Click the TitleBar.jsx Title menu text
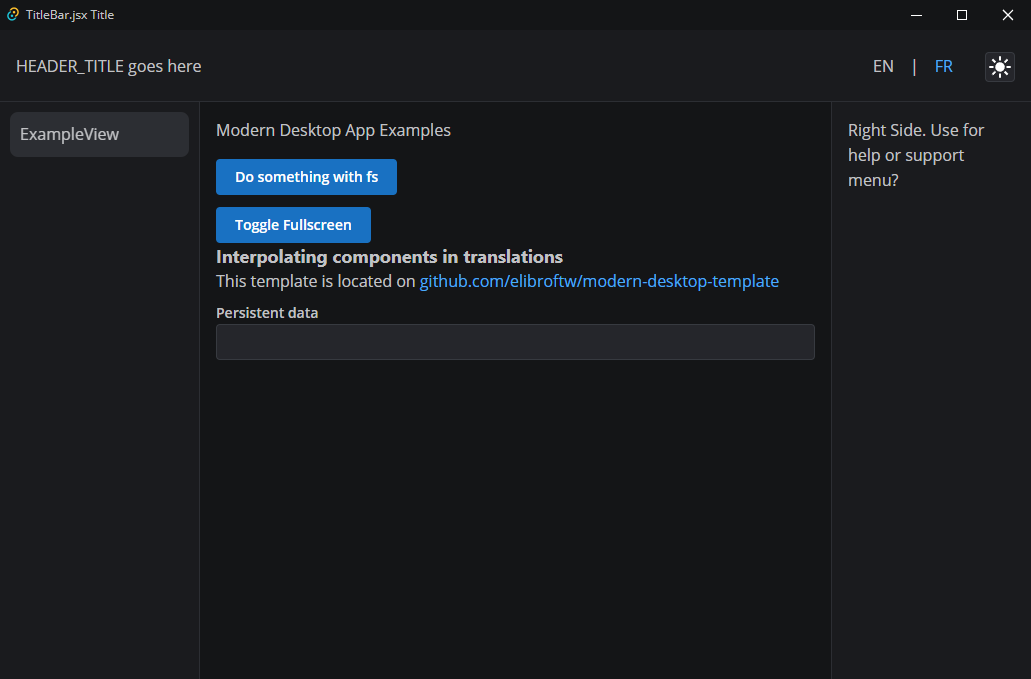The image size is (1031, 679). (x=71, y=14)
